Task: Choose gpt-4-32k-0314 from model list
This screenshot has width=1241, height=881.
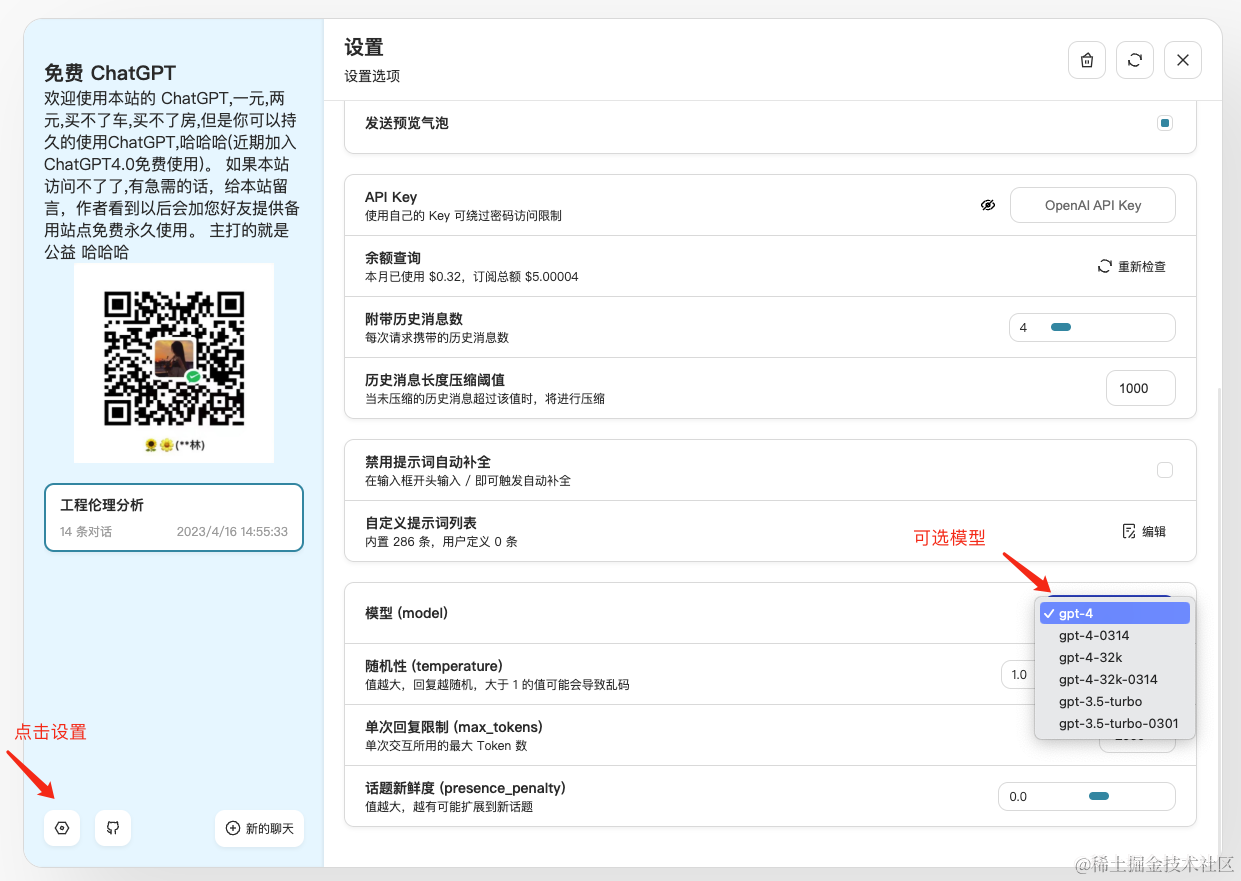Action: (x=1115, y=679)
